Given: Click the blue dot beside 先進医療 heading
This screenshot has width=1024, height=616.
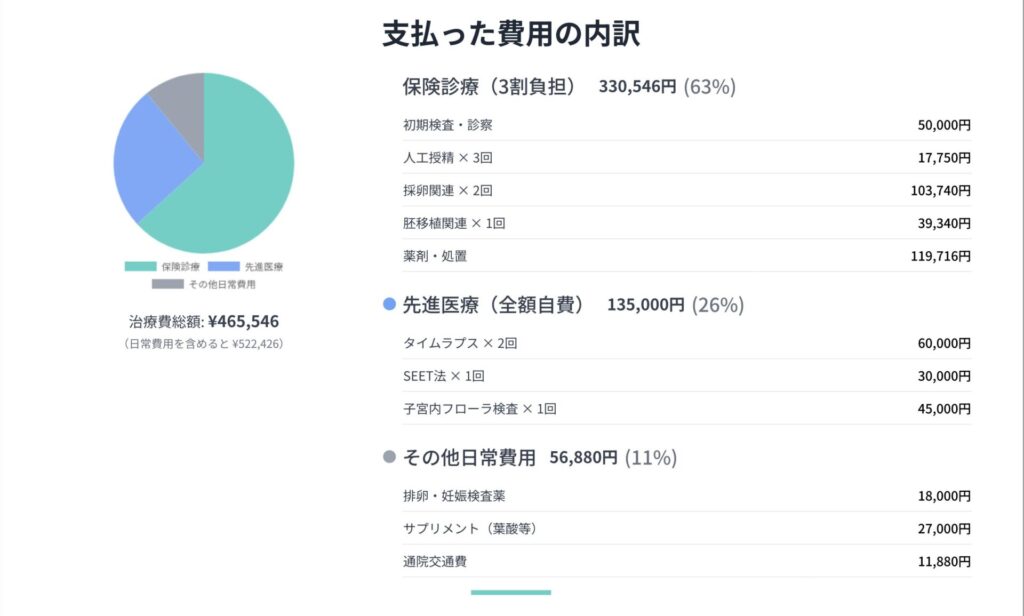Looking at the screenshot, I should (389, 304).
